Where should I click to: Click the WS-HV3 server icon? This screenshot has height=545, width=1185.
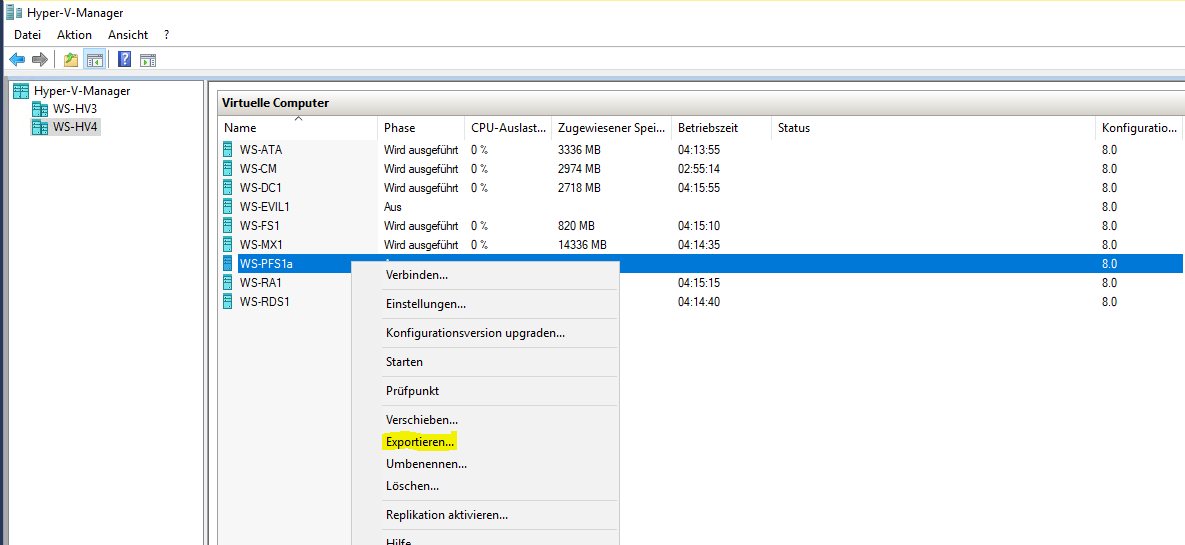(39, 109)
